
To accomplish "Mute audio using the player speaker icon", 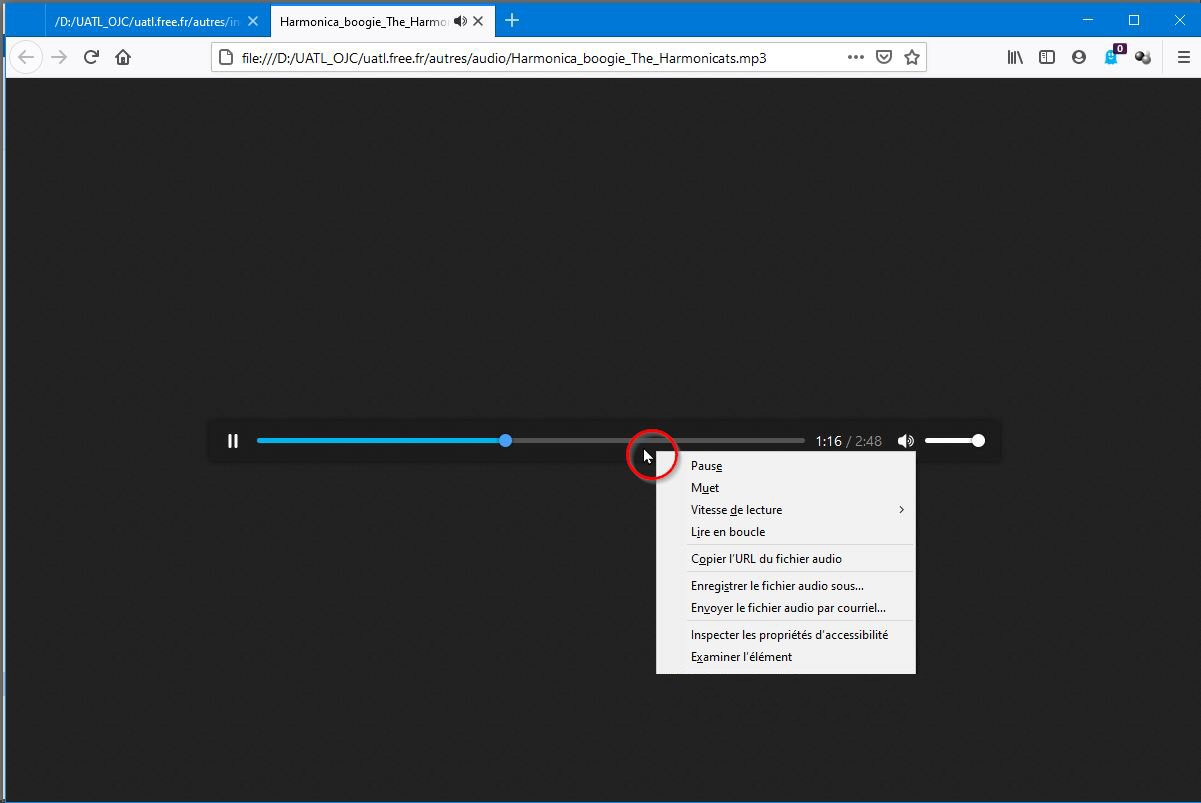I will click(906, 441).
